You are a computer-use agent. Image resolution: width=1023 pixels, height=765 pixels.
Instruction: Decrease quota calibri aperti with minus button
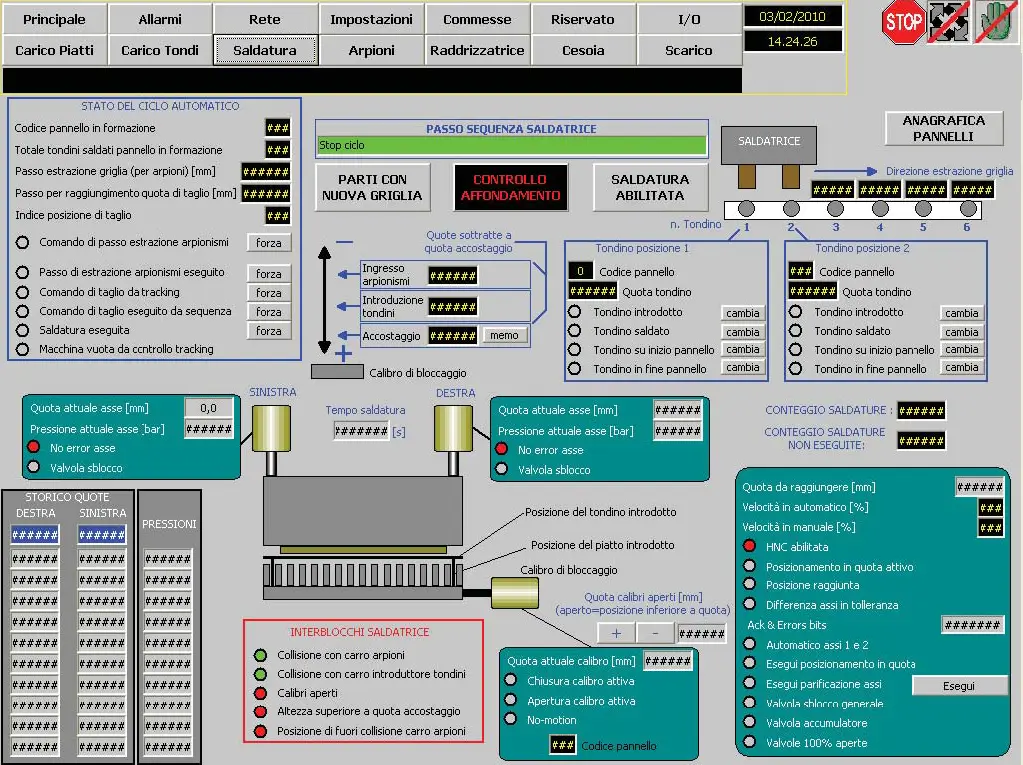pyautogui.click(x=655, y=633)
